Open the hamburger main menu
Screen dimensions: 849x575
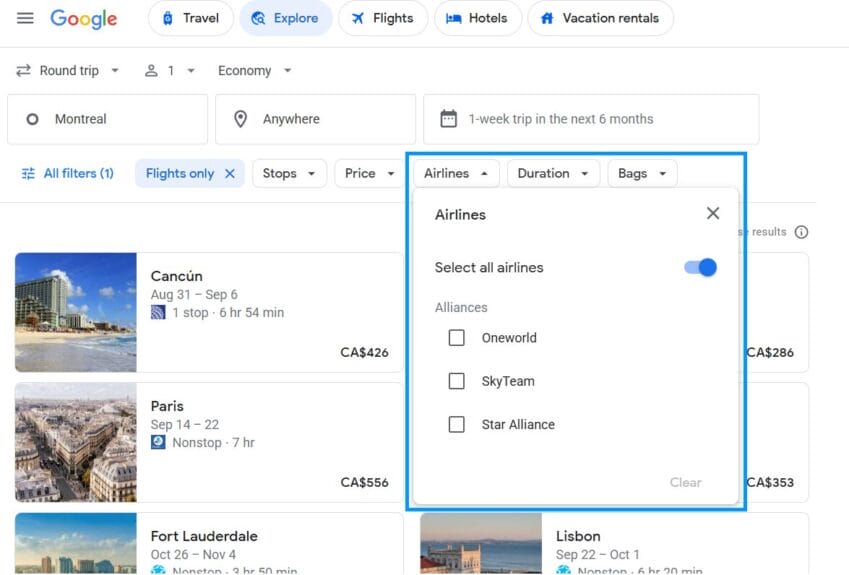click(x=25, y=18)
